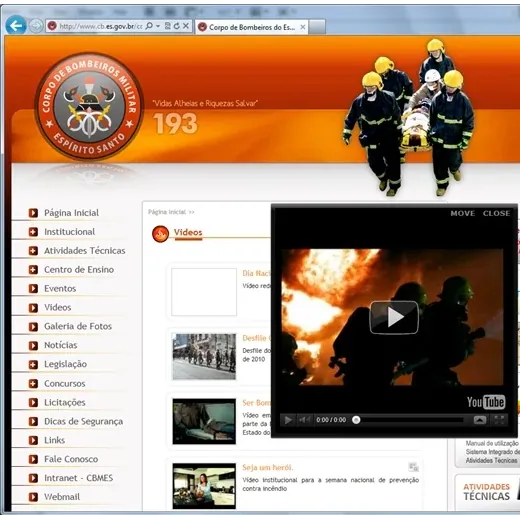Toggle fullscreen on the video player

click(499, 420)
